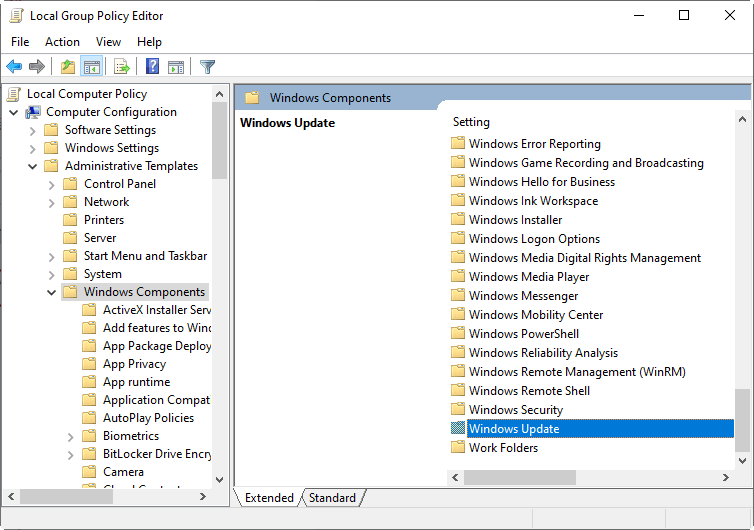Image resolution: width=754 pixels, height=530 pixels.
Task: Click the Computer Configuration computer icon
Action: coord(33,112)
